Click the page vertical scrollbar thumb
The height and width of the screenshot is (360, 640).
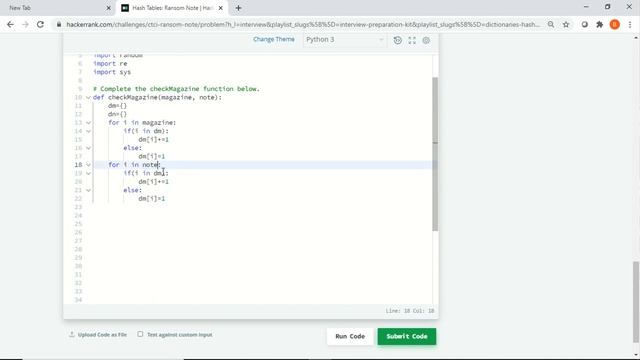[x=636, y=302]
